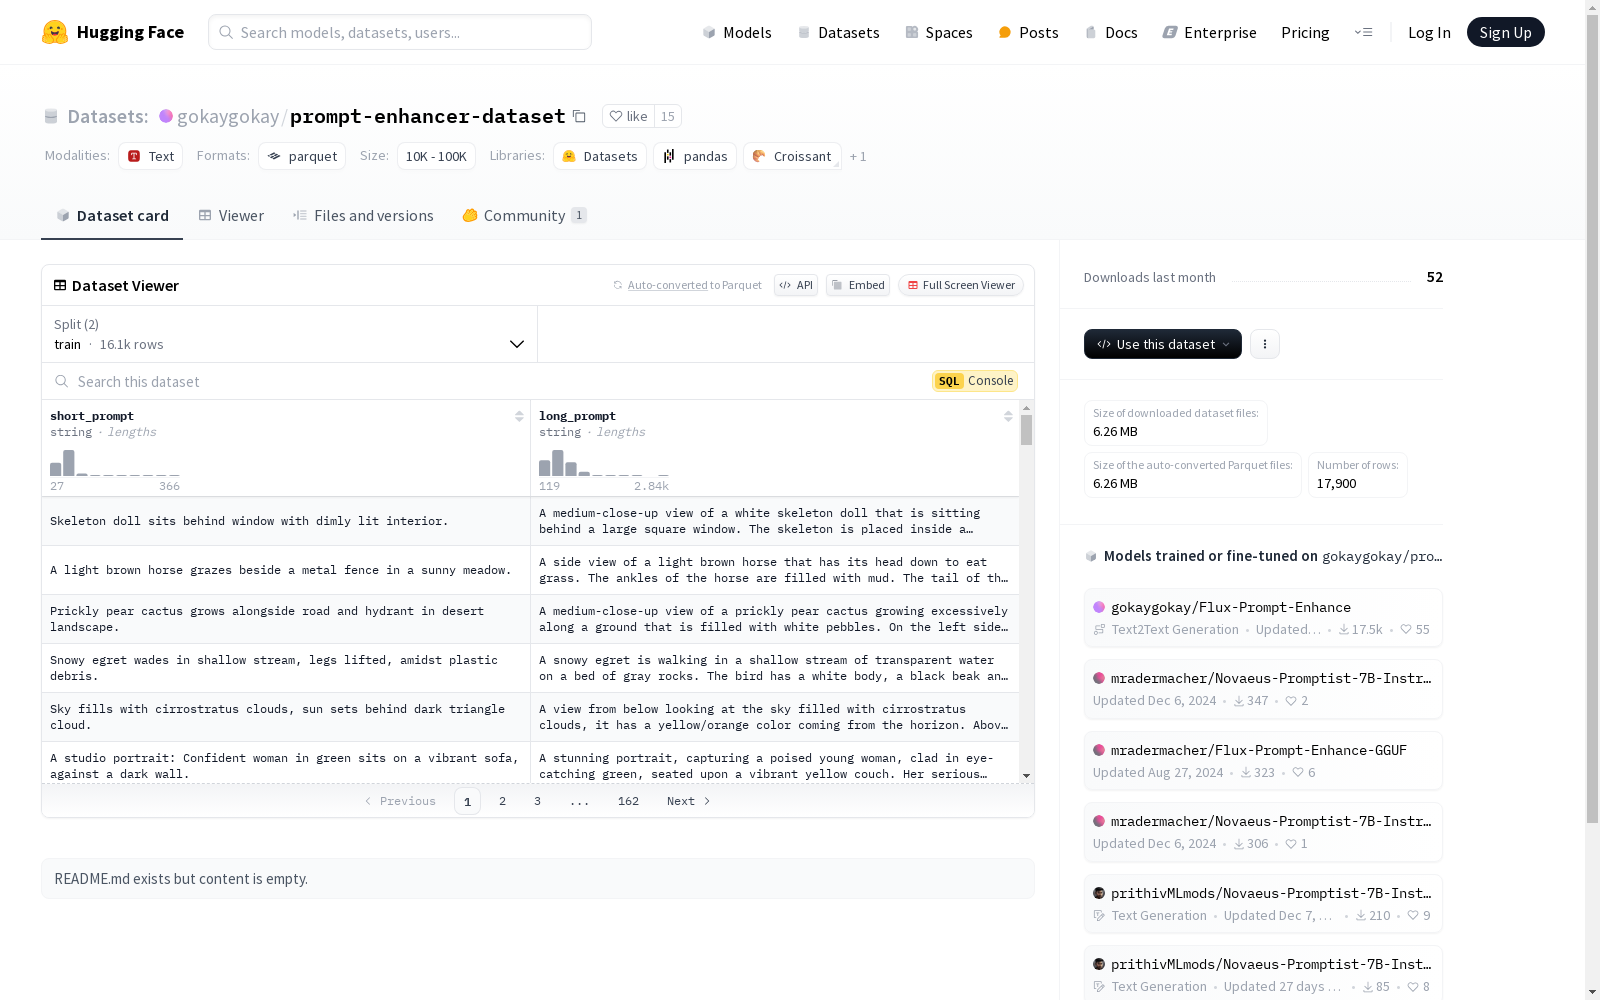Screen dimensions: 1600x1000
Task: Open Enterprise in the top navigation
Action: (x=1209, y=32)
